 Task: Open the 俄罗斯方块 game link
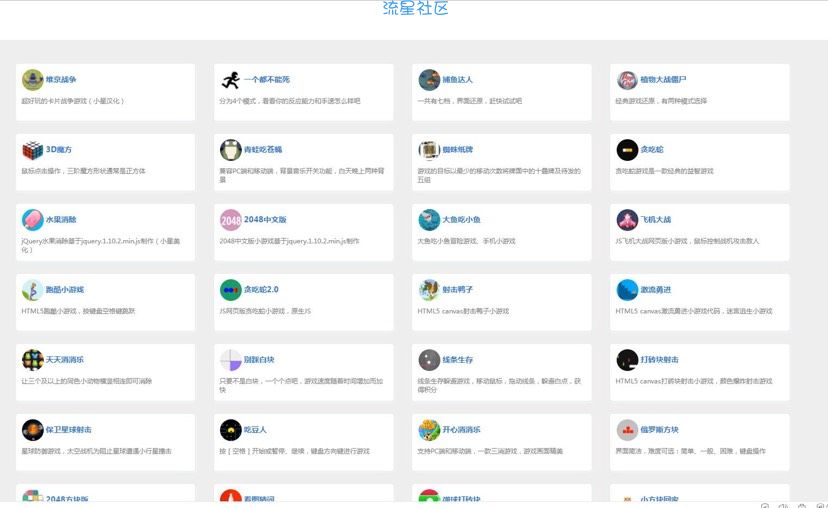click(x=660, y=430)
